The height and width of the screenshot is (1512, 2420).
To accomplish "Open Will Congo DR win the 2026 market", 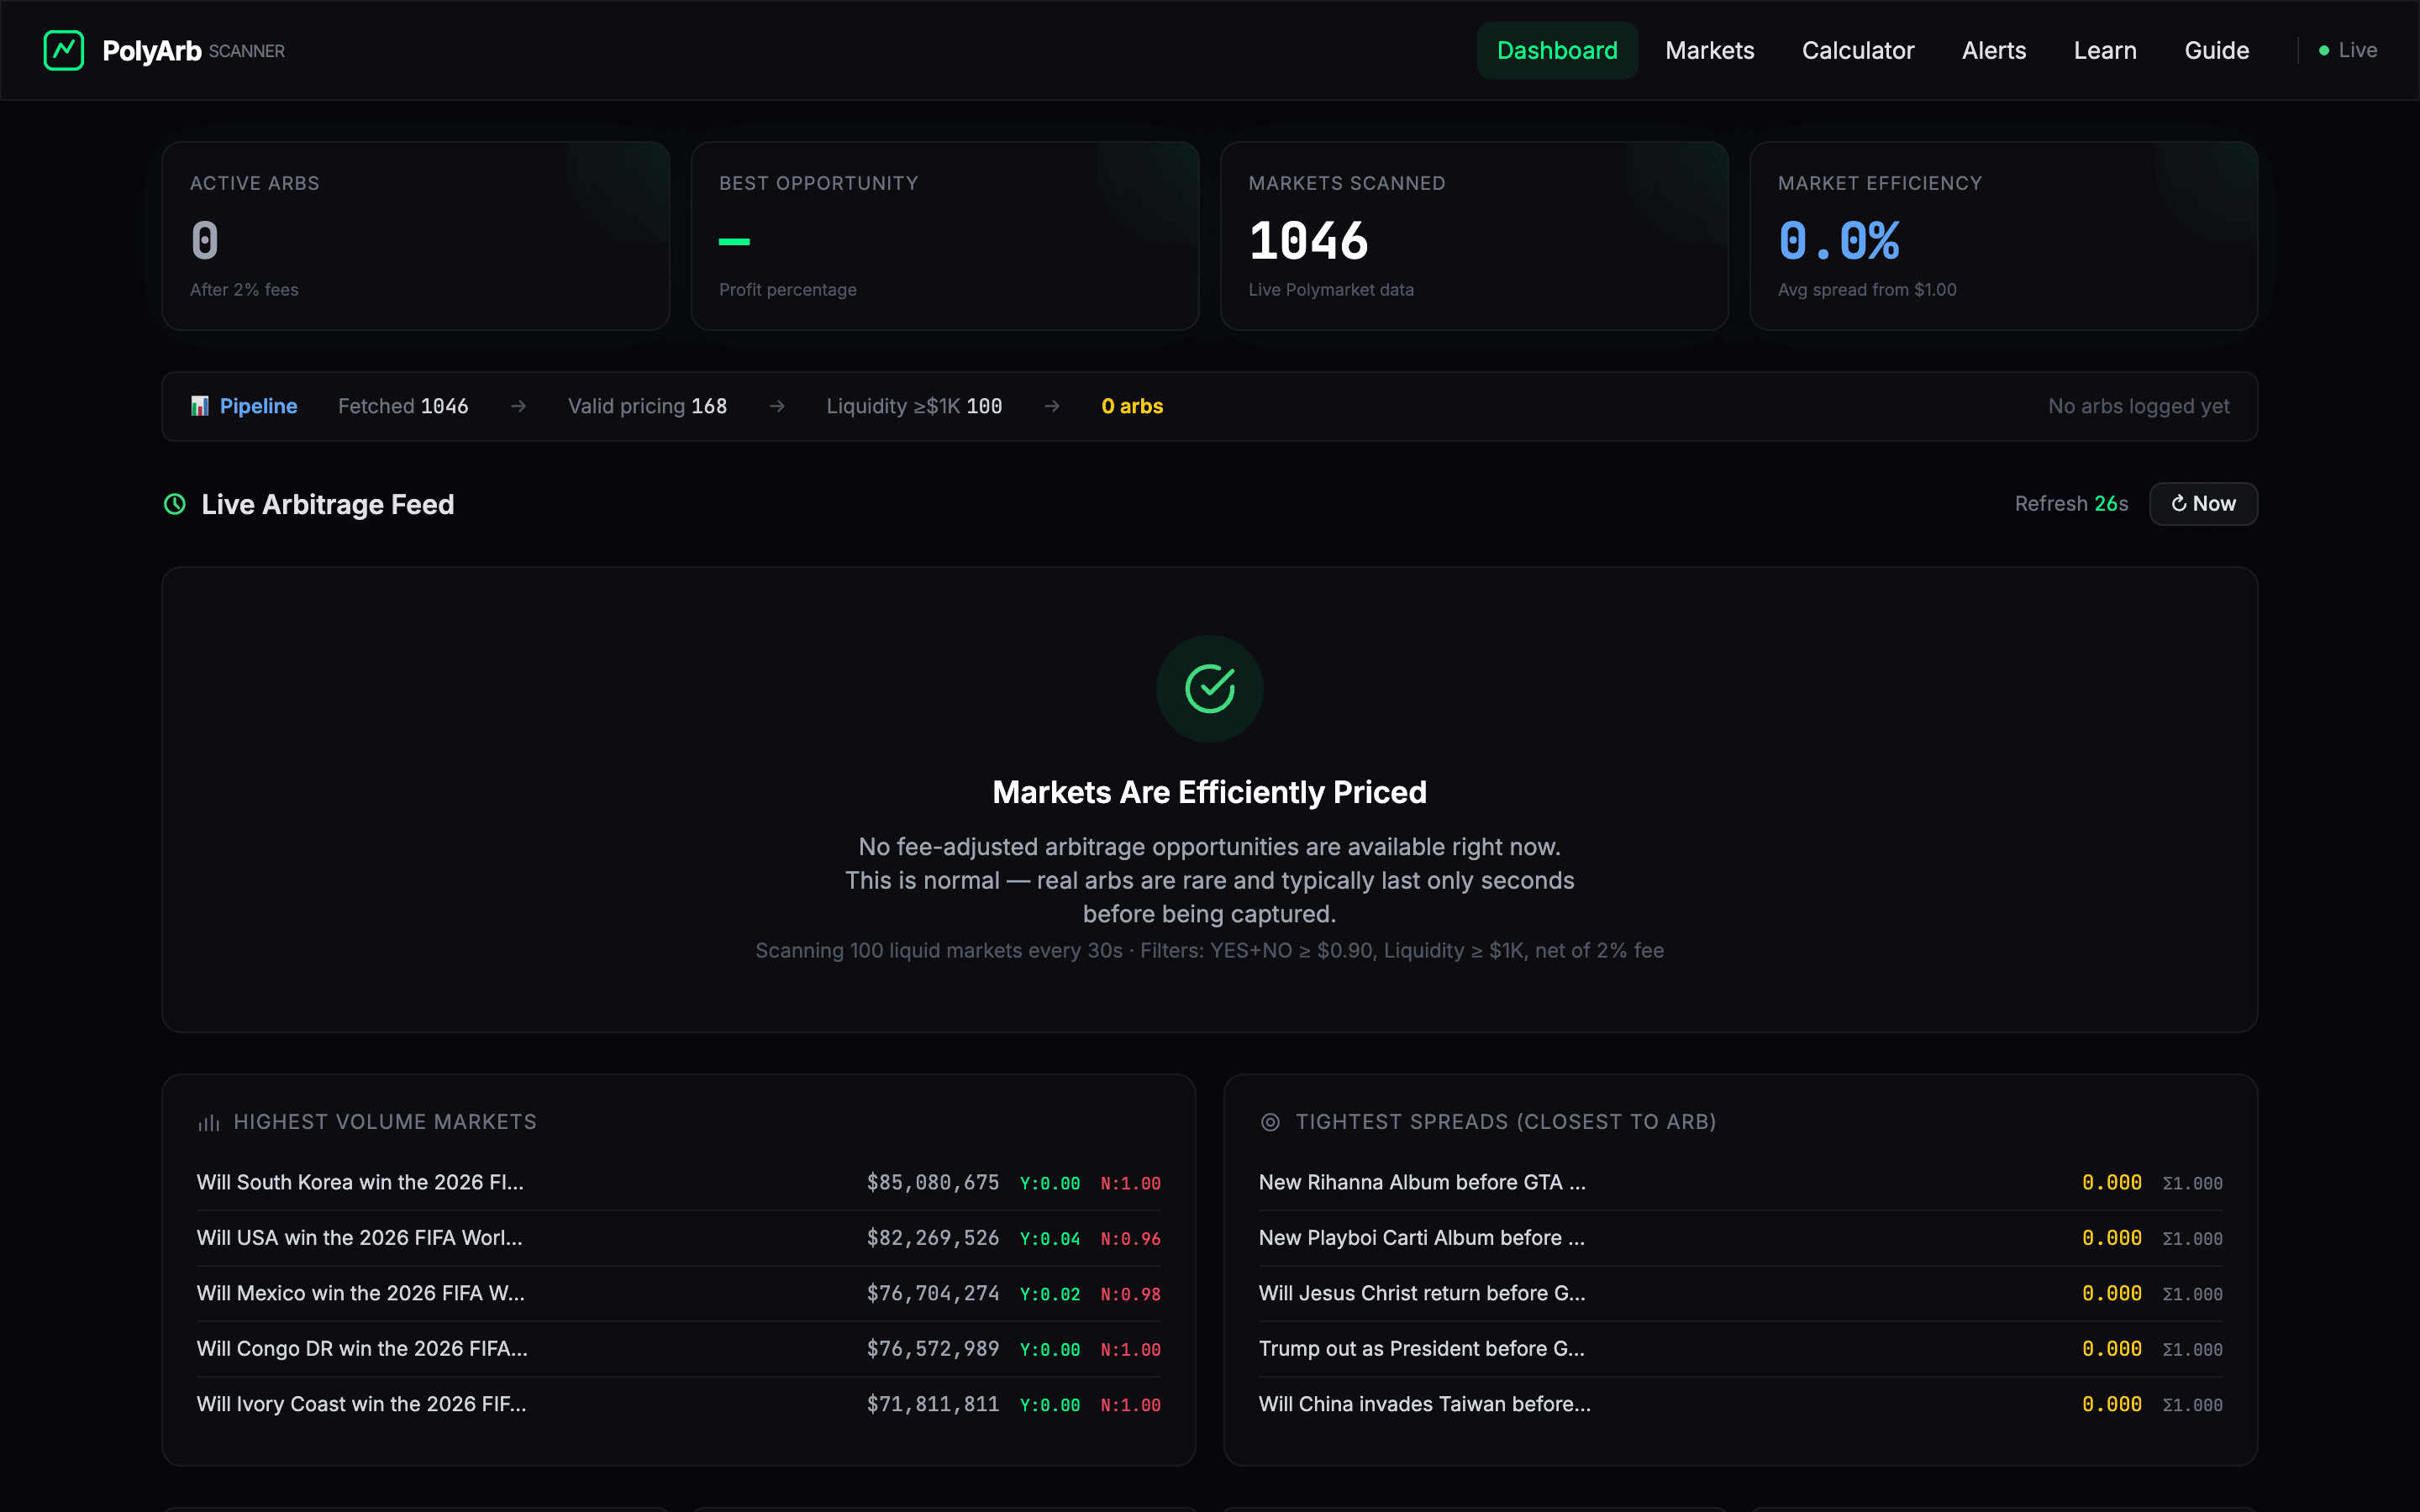I will point(362,1349).
